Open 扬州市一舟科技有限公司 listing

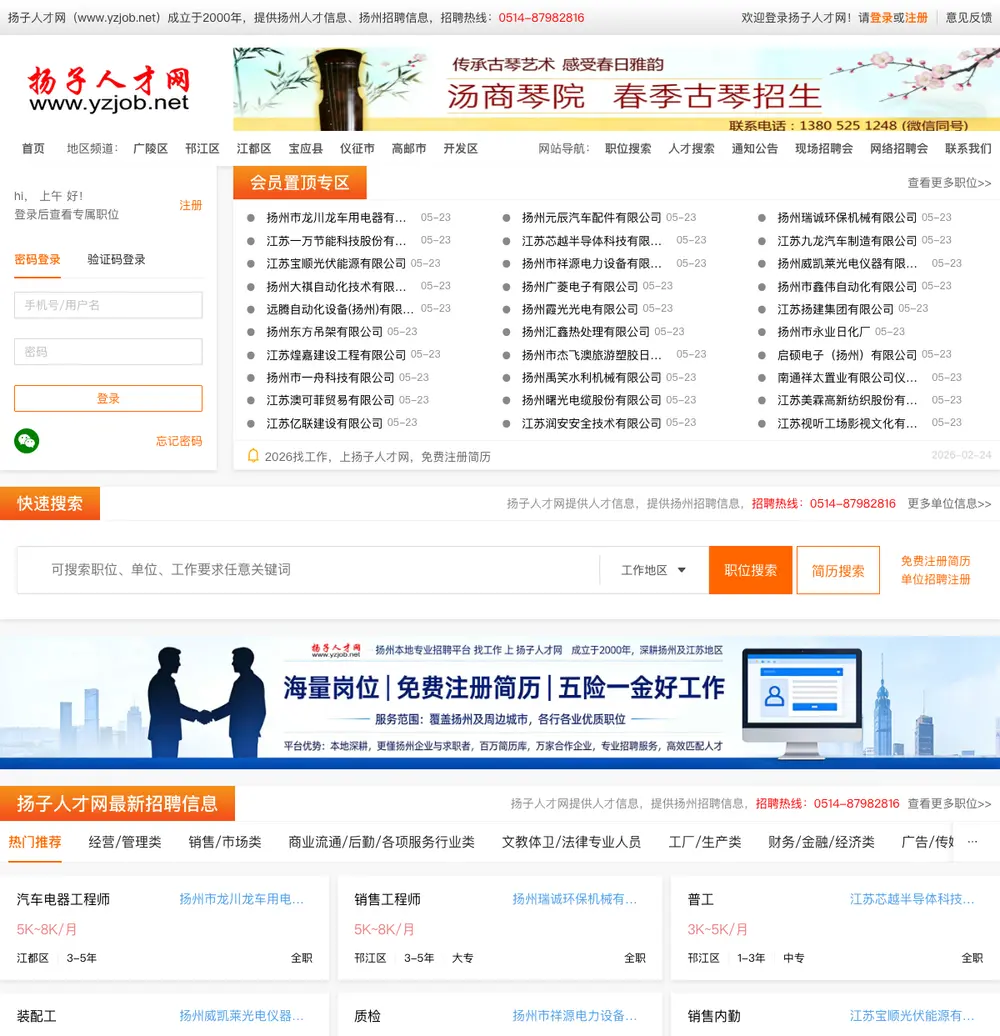(x=330, y=377)
